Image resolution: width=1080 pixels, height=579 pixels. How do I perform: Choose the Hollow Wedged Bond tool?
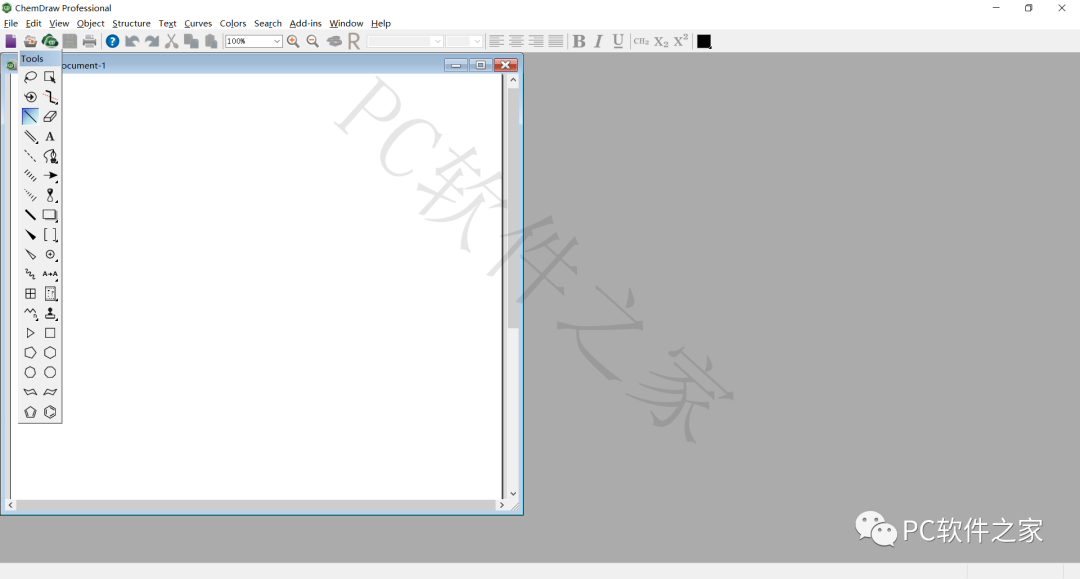tap(30, 255)
